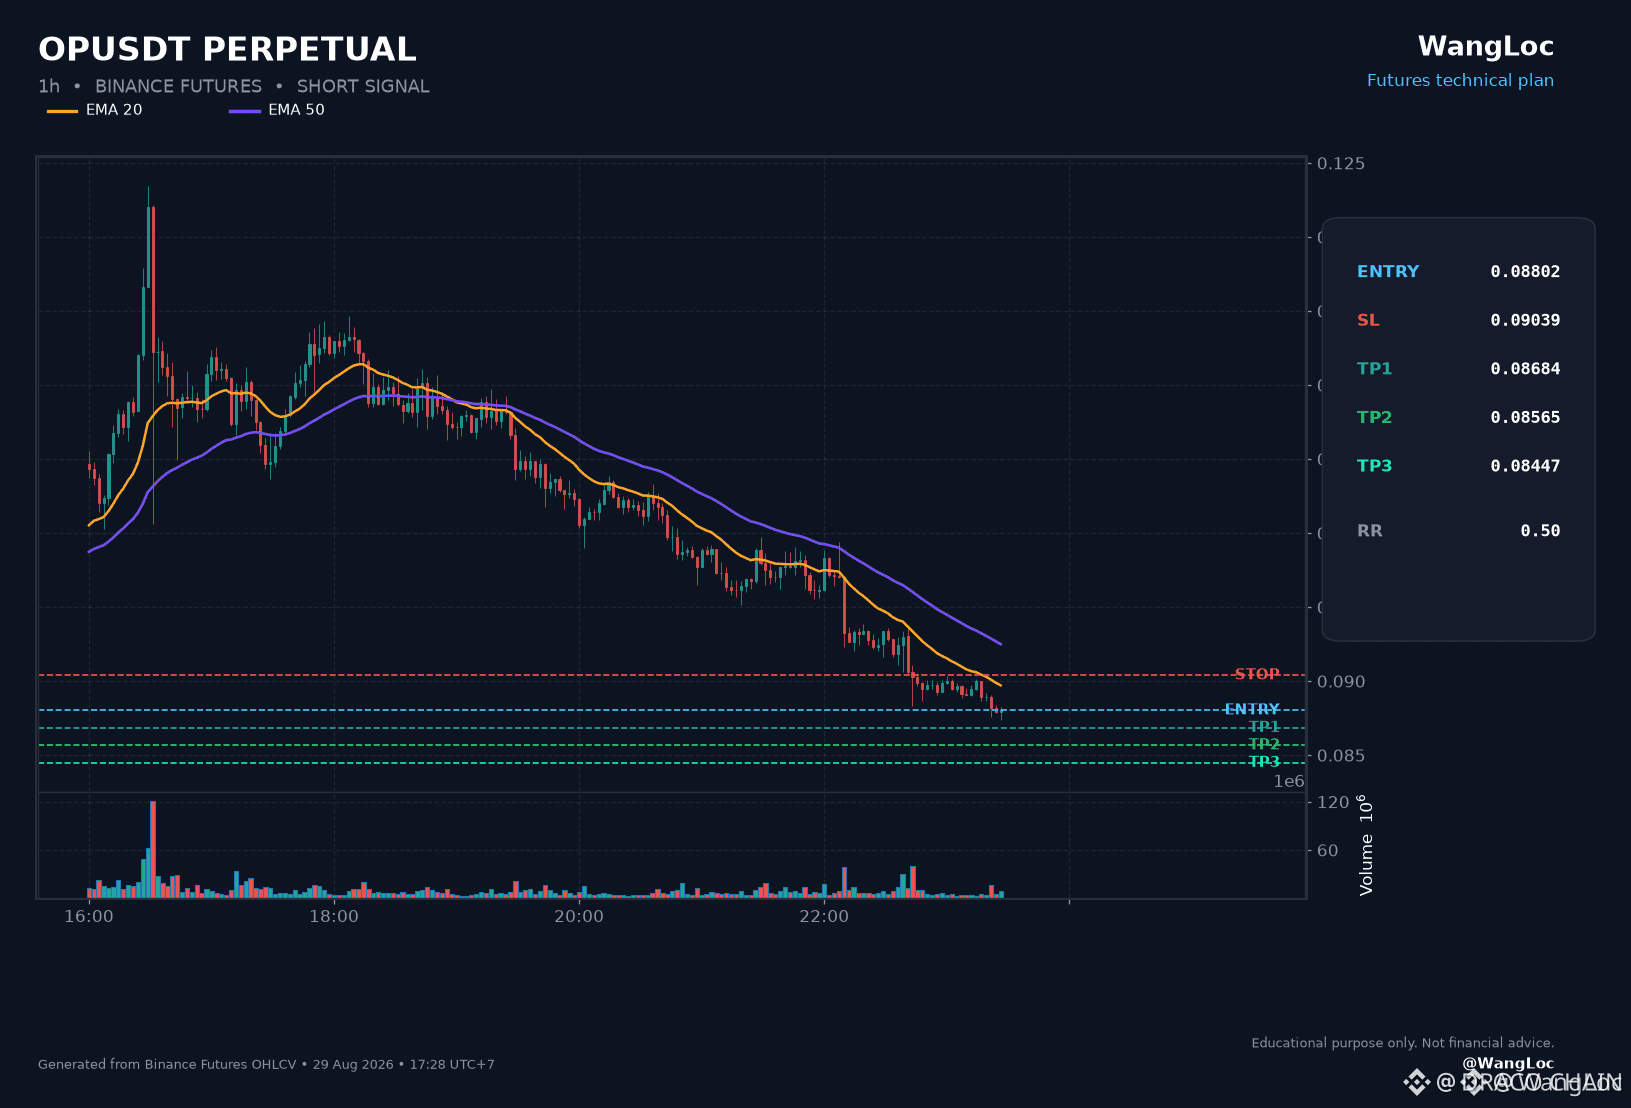This screenshot has width=1631, height=1108.
Task: Click the bold WangLoc author name at top
Action: coord(1486,46)
